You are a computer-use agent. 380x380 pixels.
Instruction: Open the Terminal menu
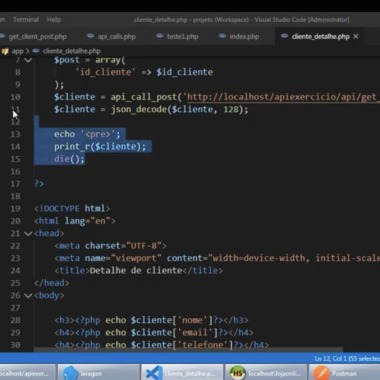pyautogui.click(x=26, y=20)
